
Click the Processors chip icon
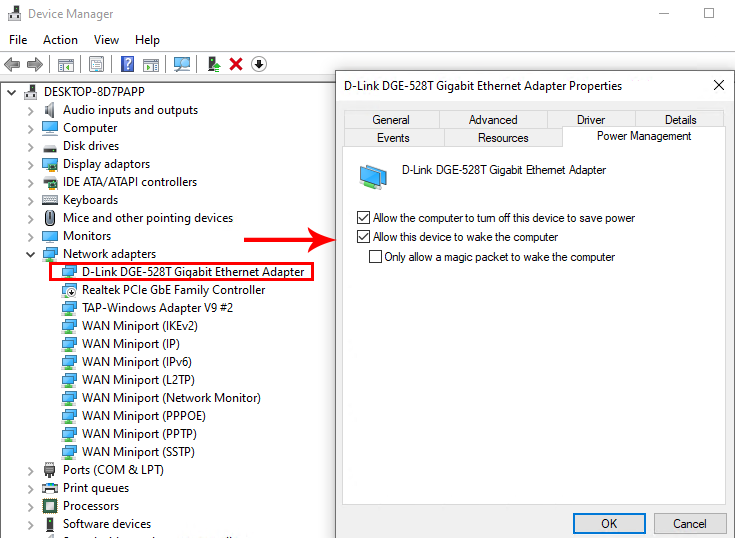point(50,506)
